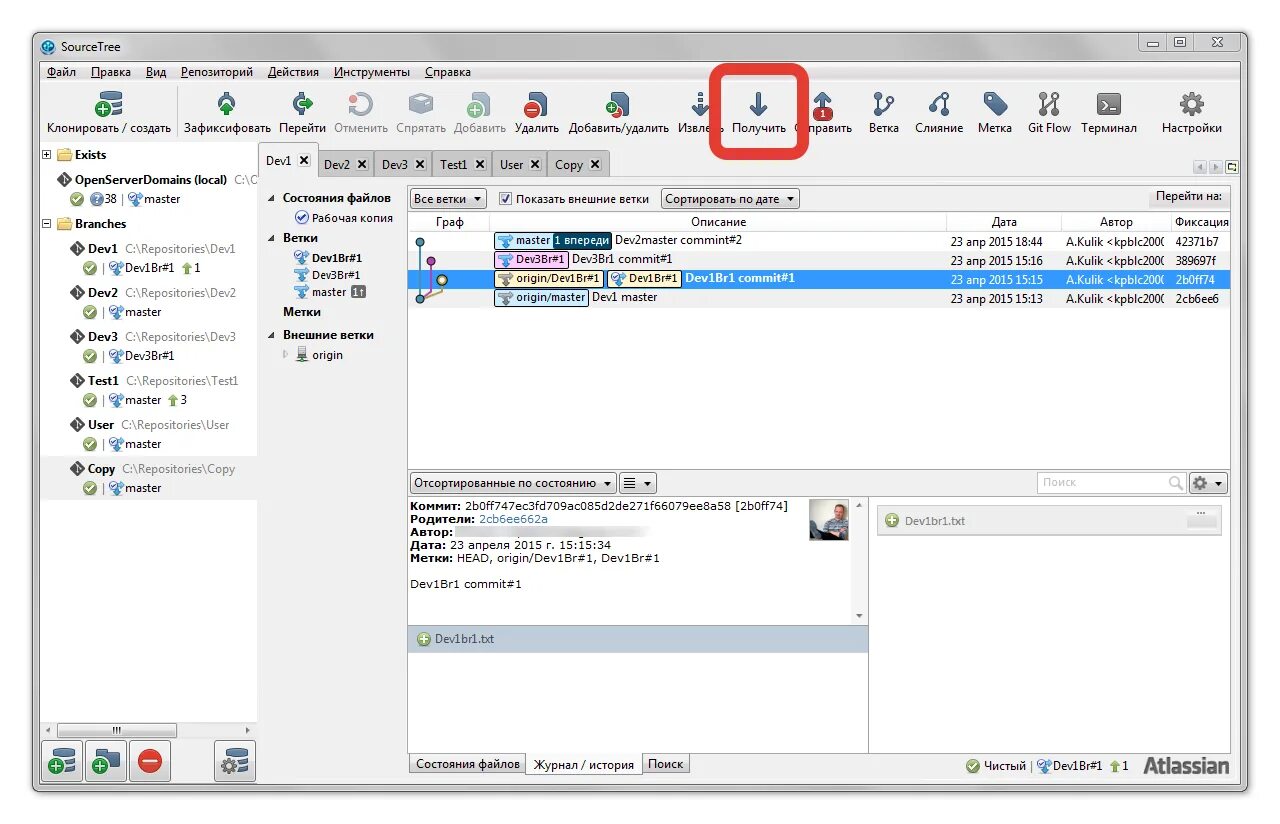The width and height of the screenshot is (1280, 824).
Task: Close the User tab
Action: pos(535,164)
